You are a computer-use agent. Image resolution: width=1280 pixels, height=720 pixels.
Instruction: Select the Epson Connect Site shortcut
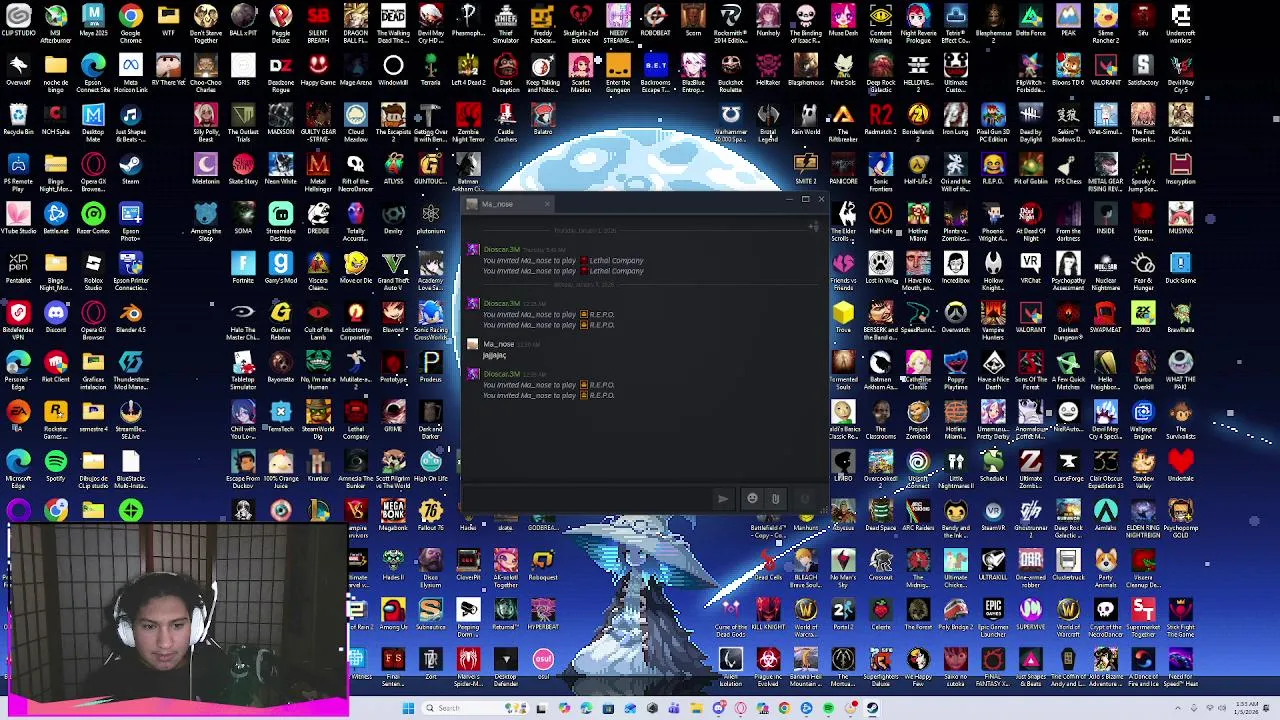coord(93,71)
